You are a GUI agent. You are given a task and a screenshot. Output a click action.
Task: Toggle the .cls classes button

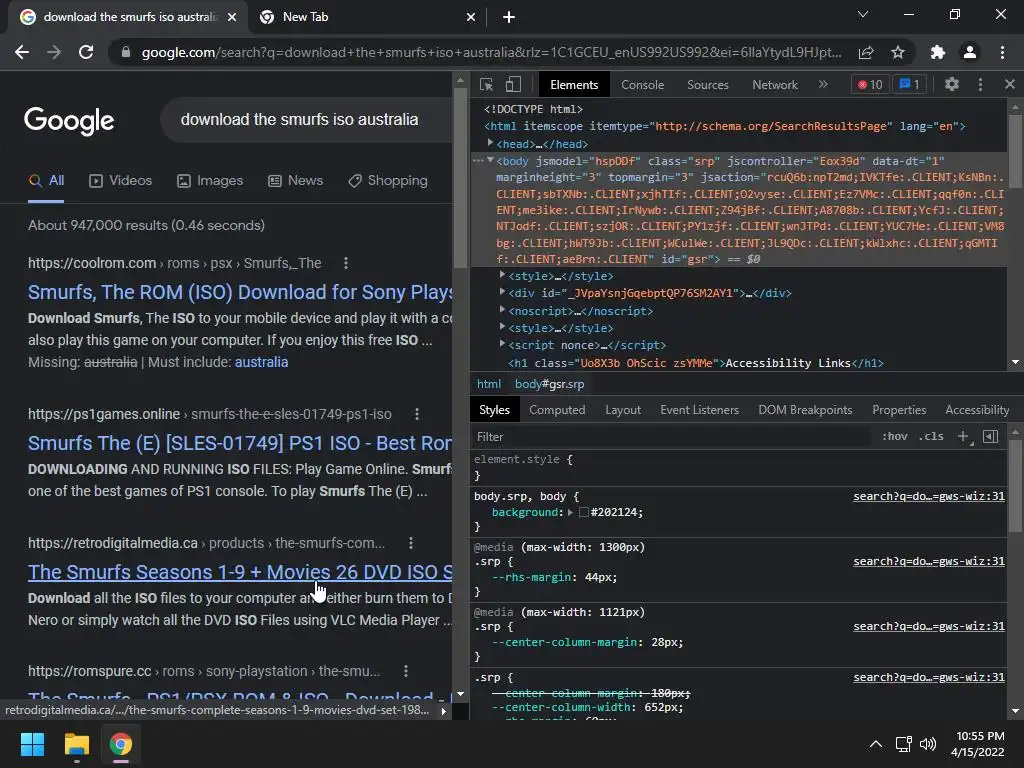[x=931, y=436]
